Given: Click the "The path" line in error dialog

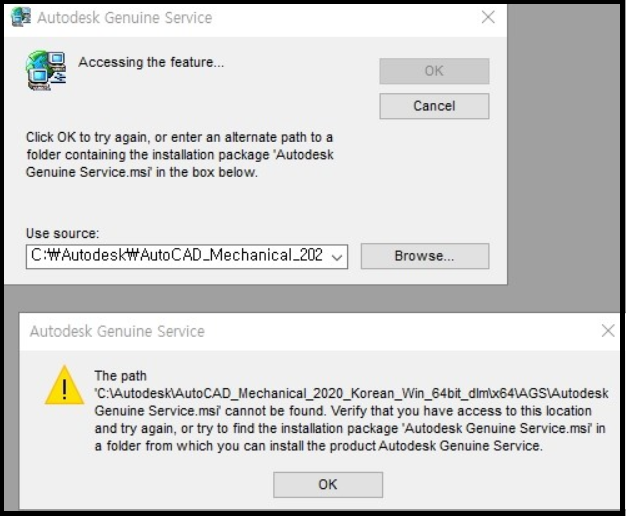Looking at the screenshot, I should [120, 376].
